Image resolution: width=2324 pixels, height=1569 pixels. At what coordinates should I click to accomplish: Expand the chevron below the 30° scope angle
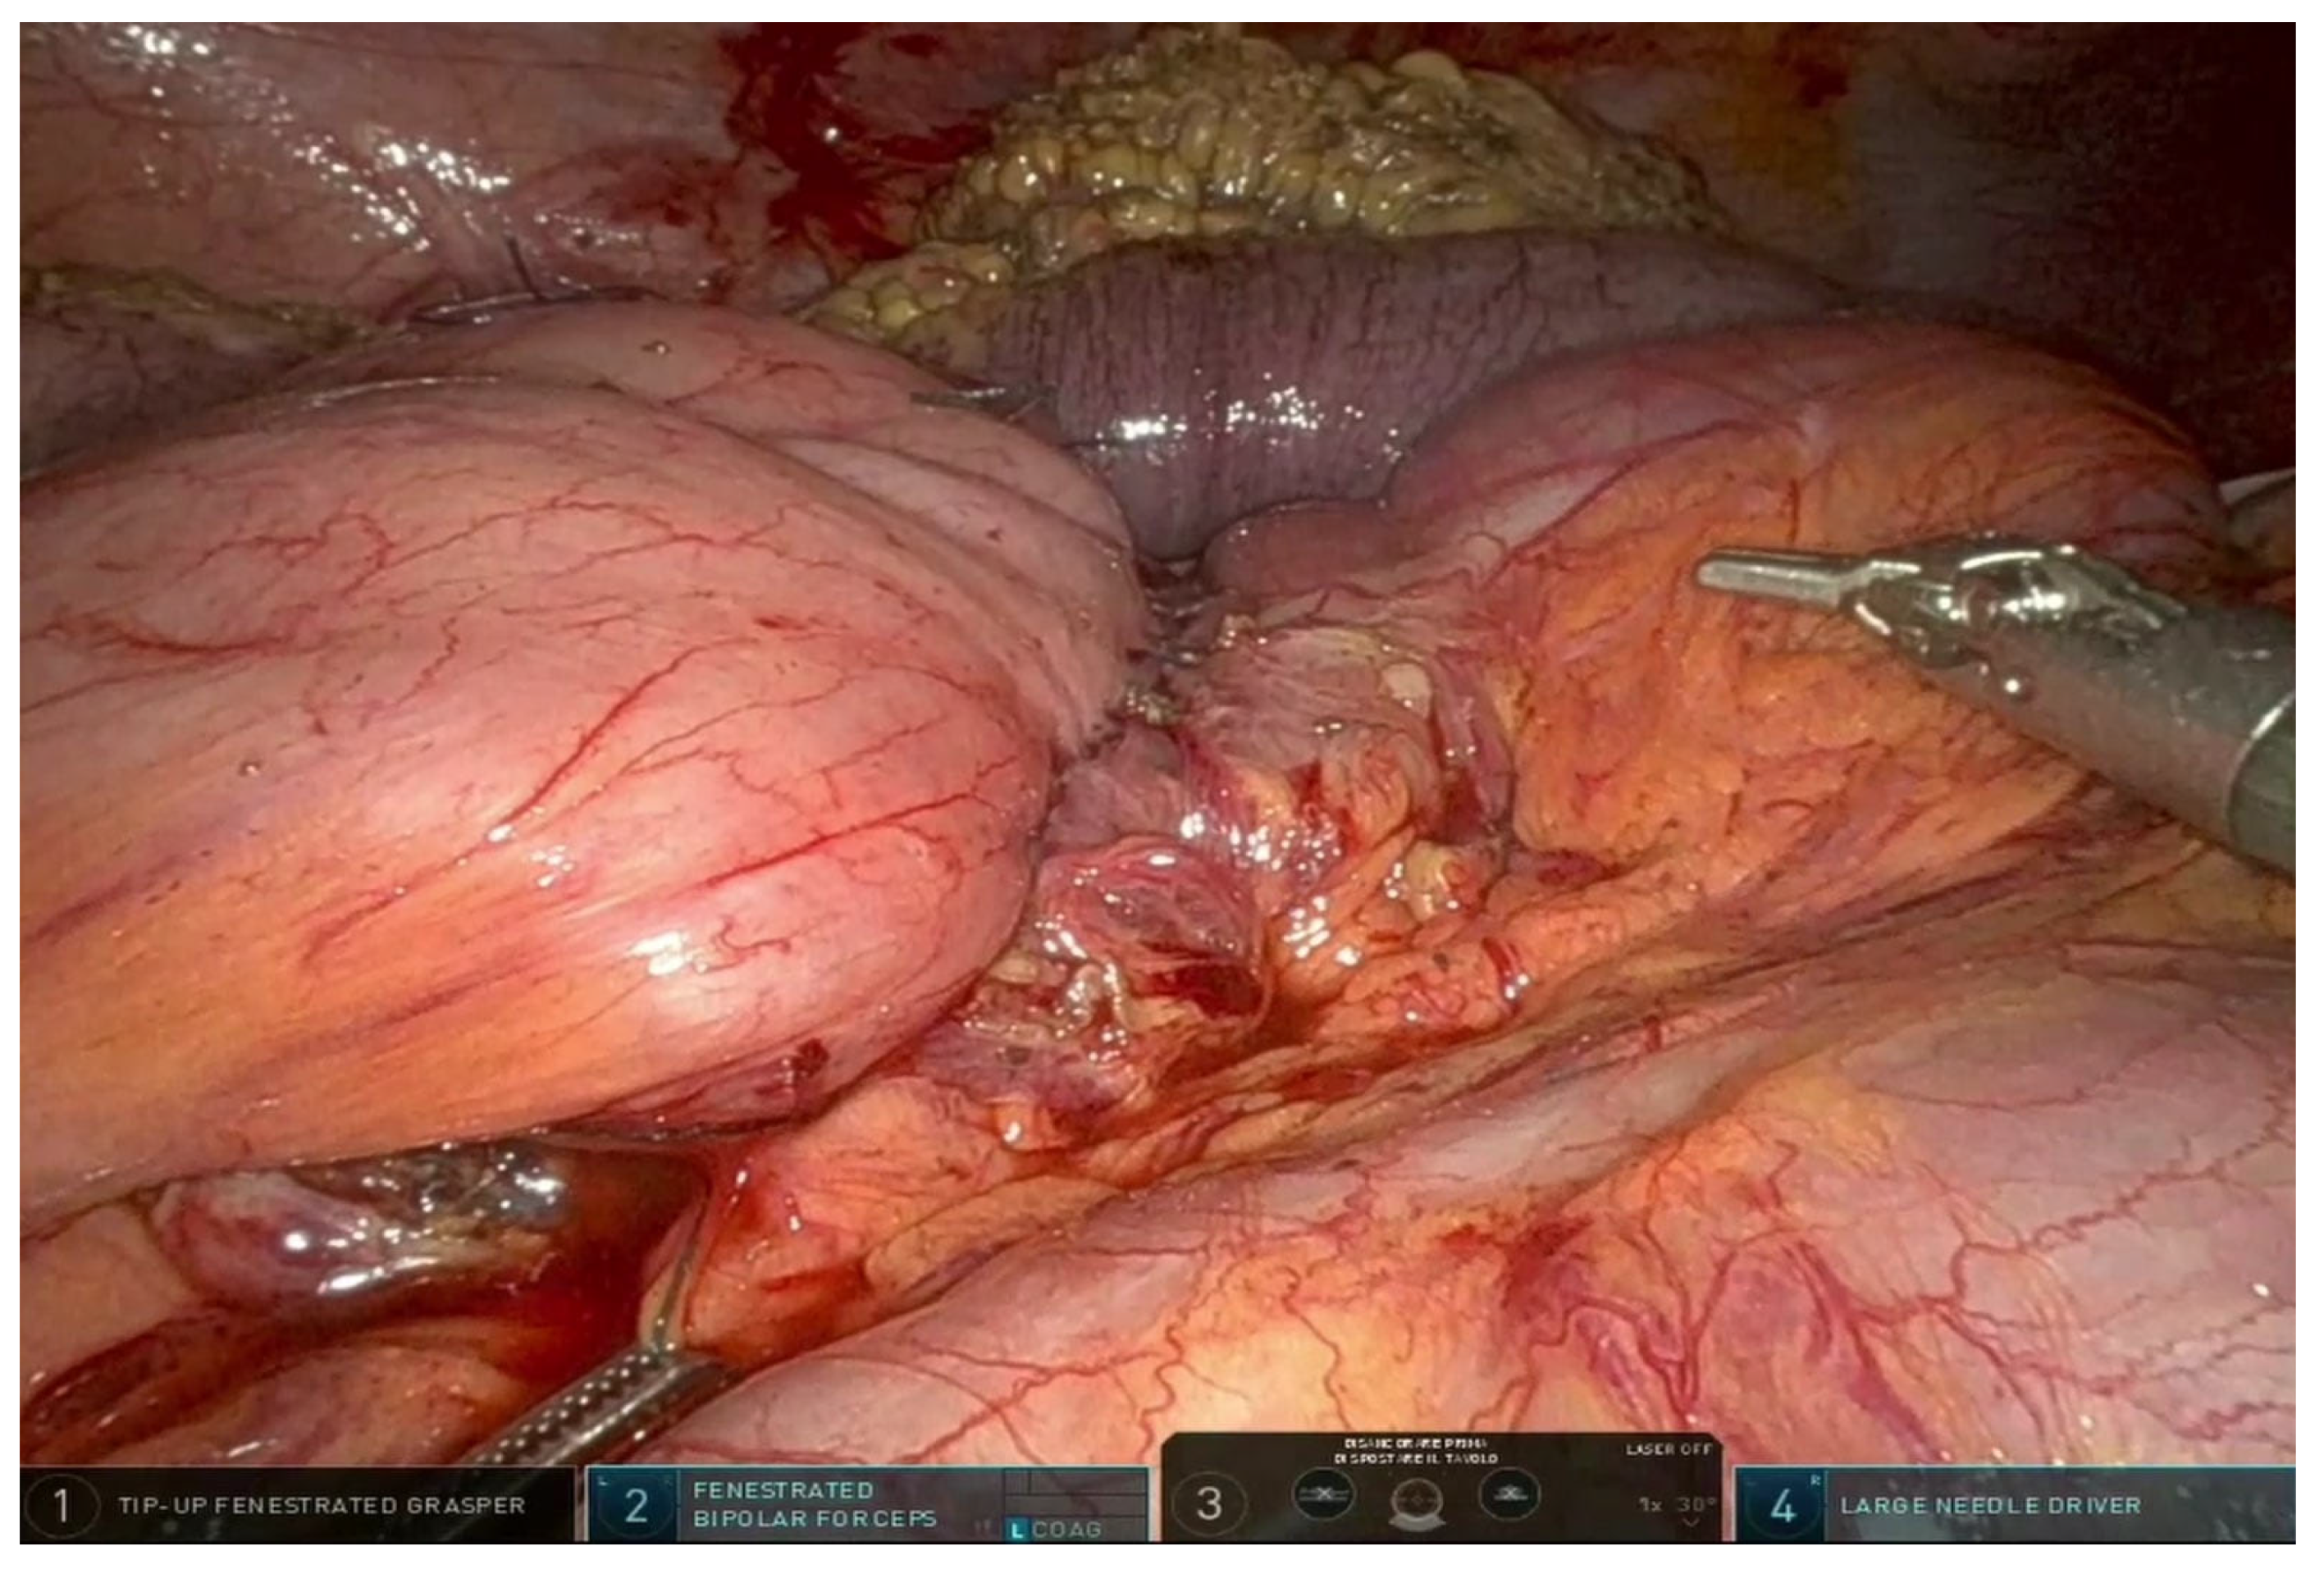[x=1690, y=1523]
